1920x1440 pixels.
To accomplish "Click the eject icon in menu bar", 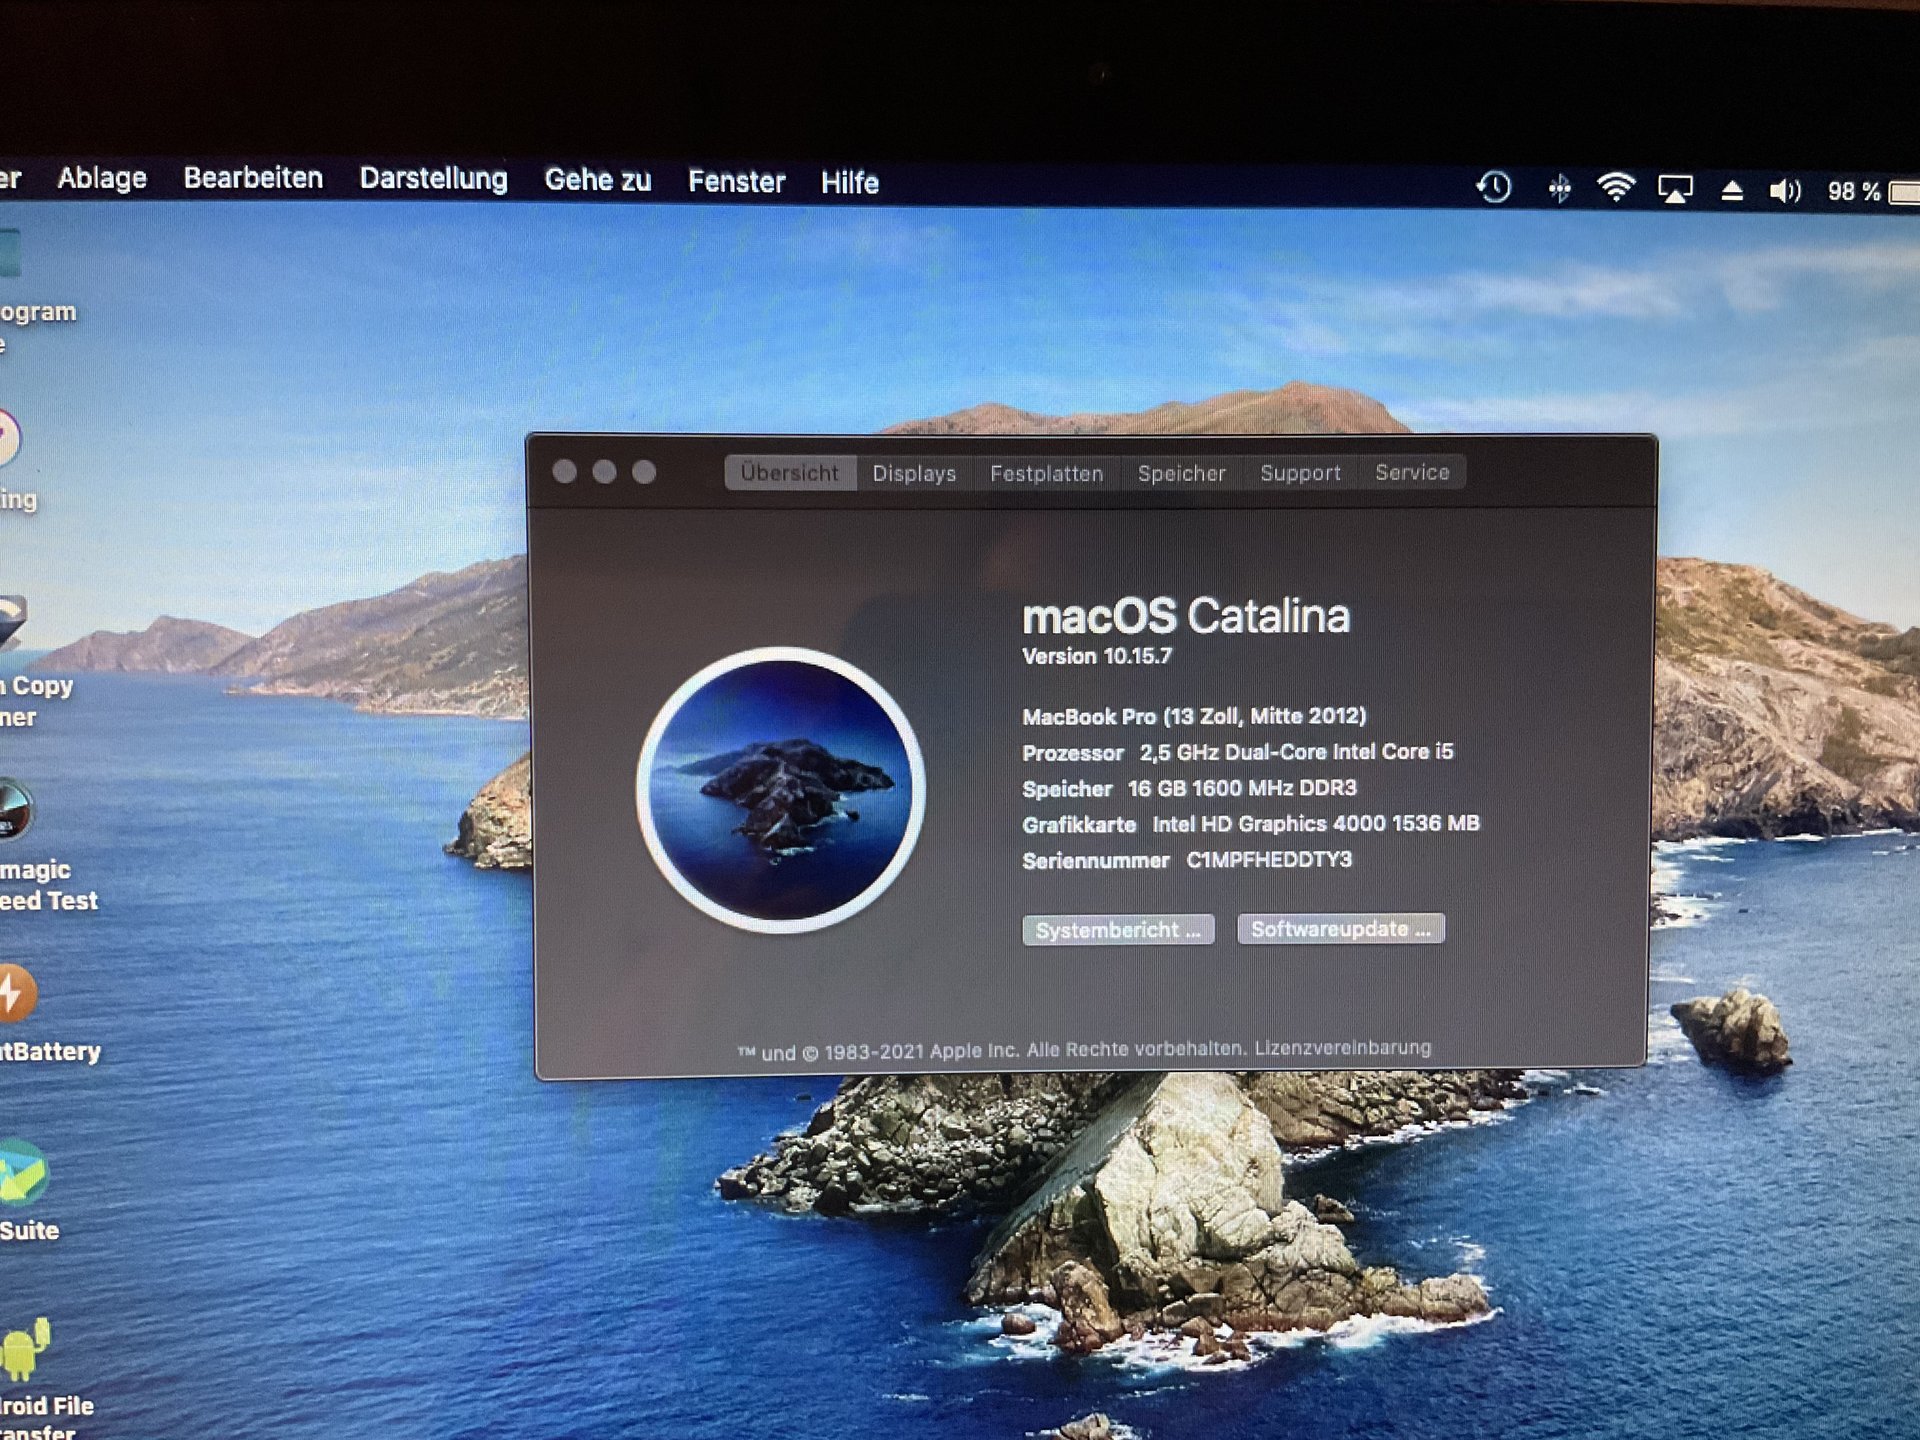I will 1732,190.
